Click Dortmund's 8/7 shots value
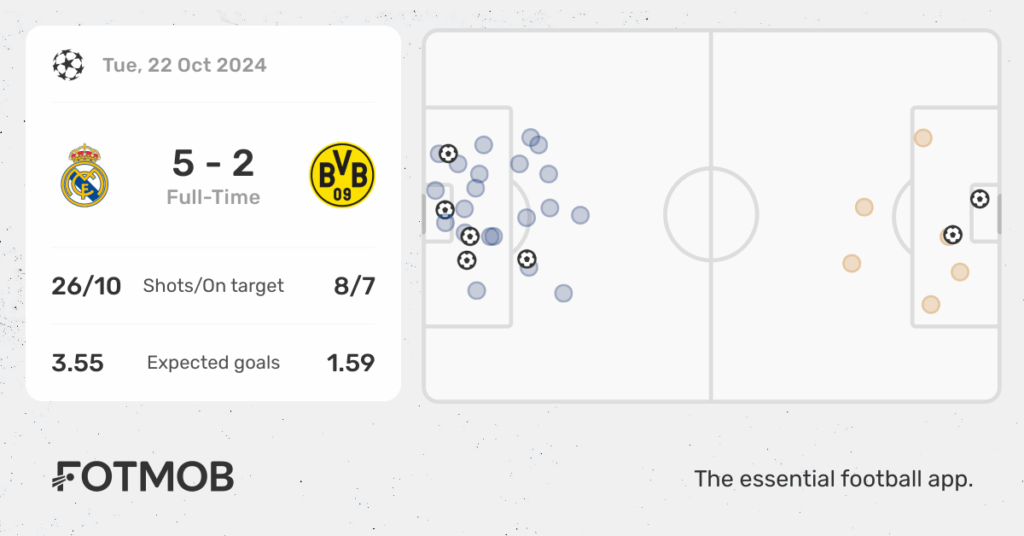Viewport: 1024px width, 536px height. [x=355, y=286]
